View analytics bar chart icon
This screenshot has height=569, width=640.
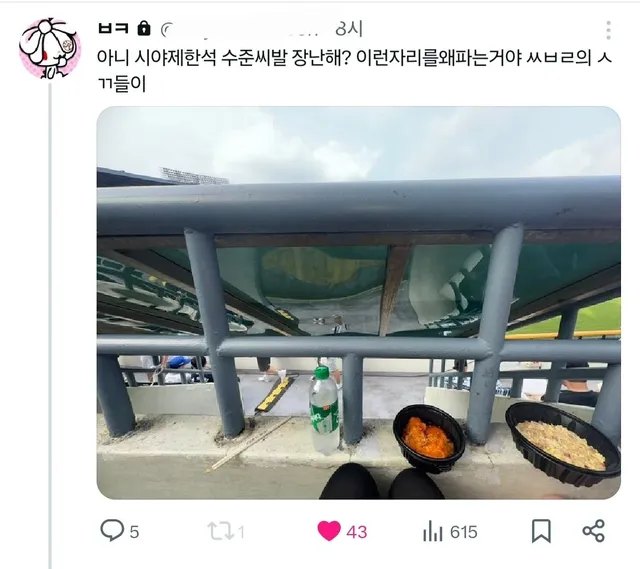[433, 531]
